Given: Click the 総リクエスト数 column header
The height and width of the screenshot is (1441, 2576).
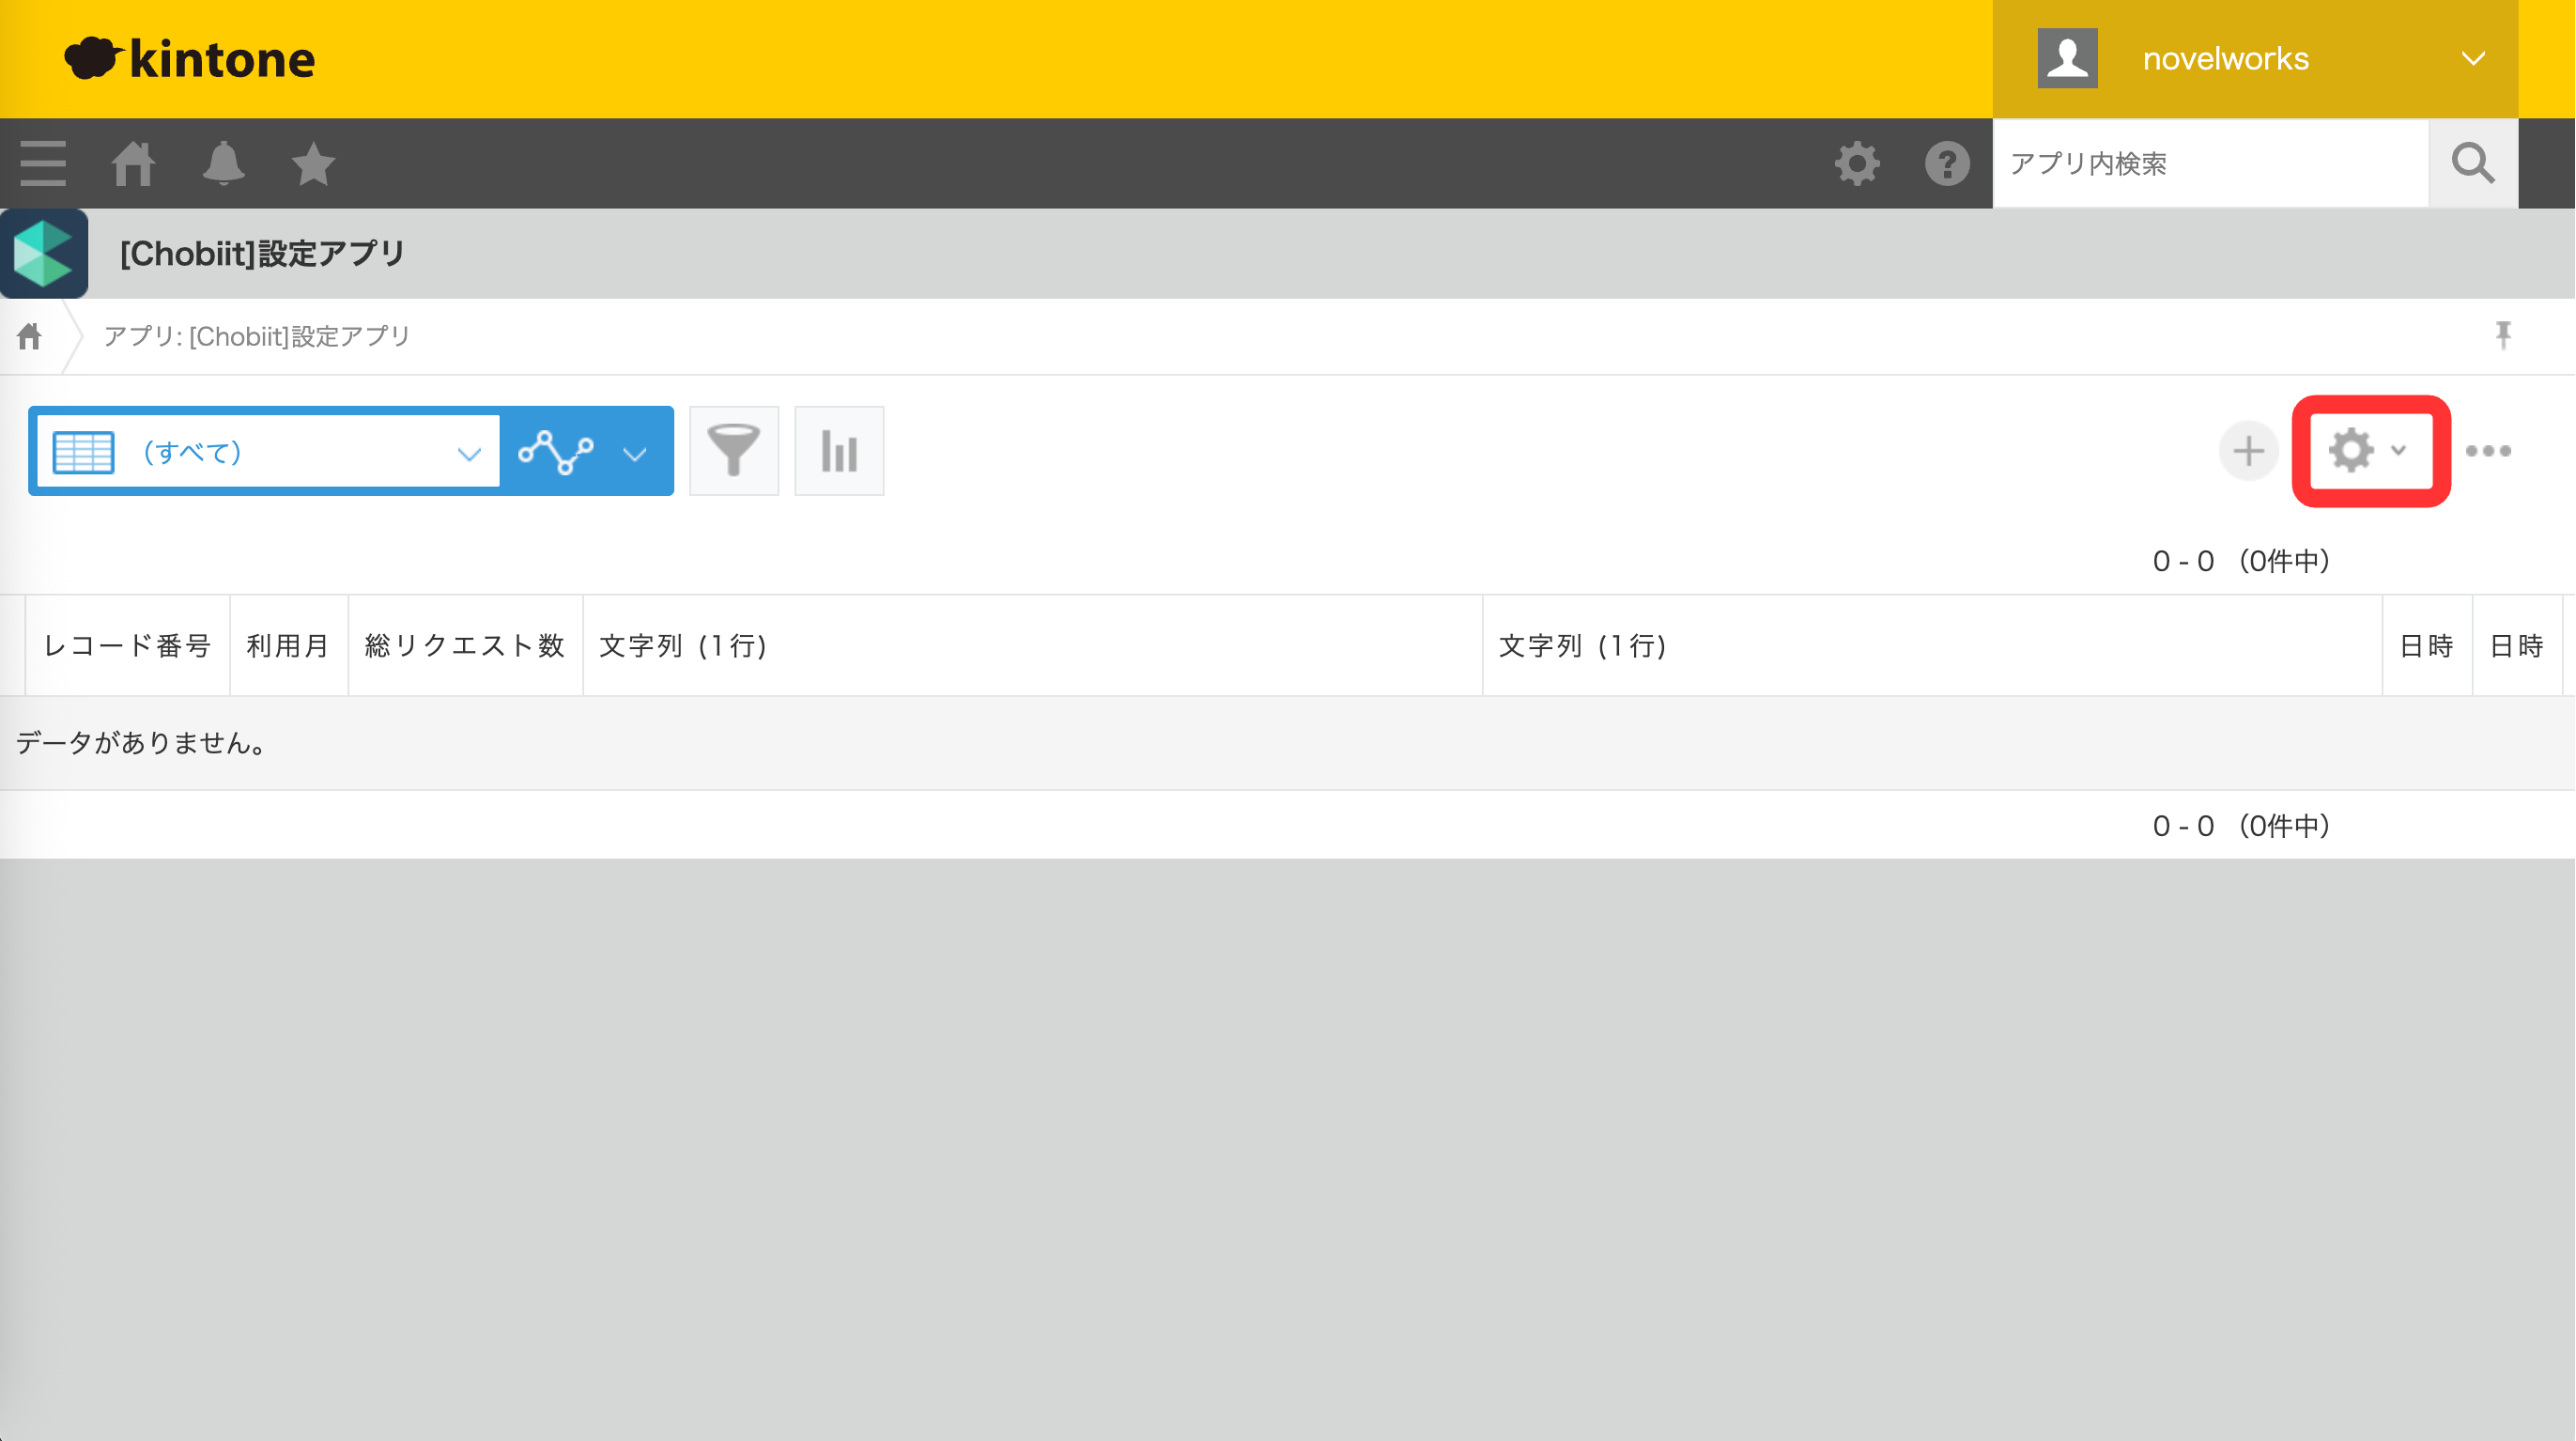Looking at the screenshot, I should (x=465, y=646).
